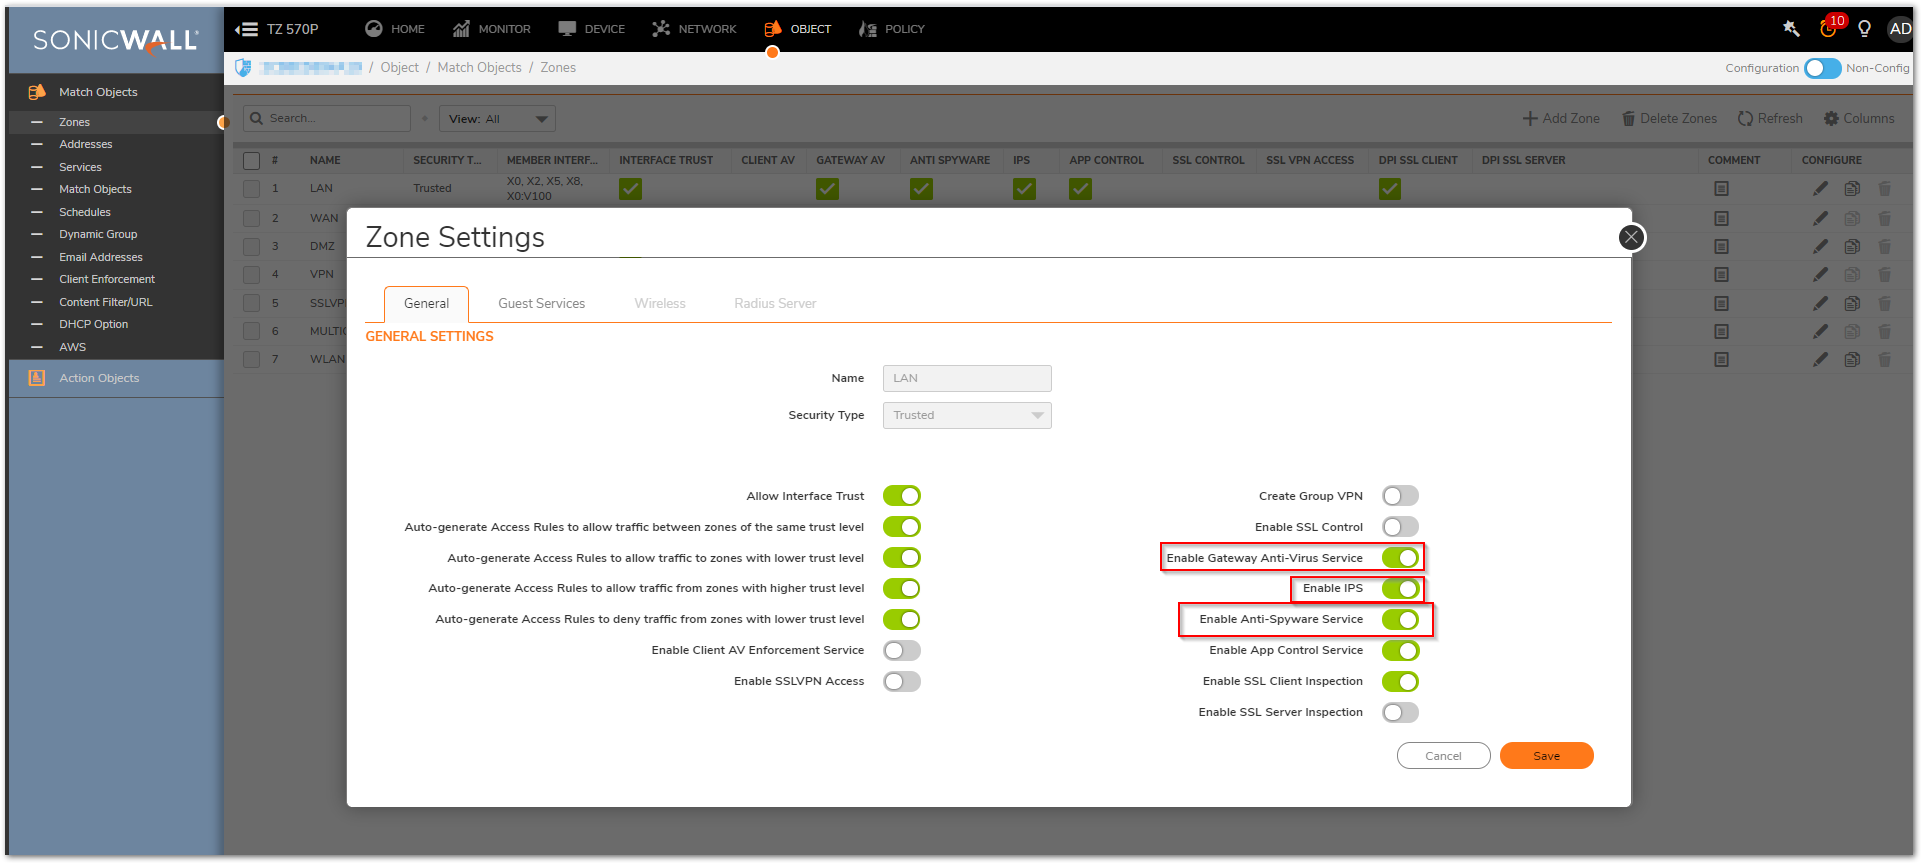Toggle Allow Interface Trust switch
Image resolution: width=1922 pixels, height=864 pixels.
pyautogui.click(x=901, y=496)
